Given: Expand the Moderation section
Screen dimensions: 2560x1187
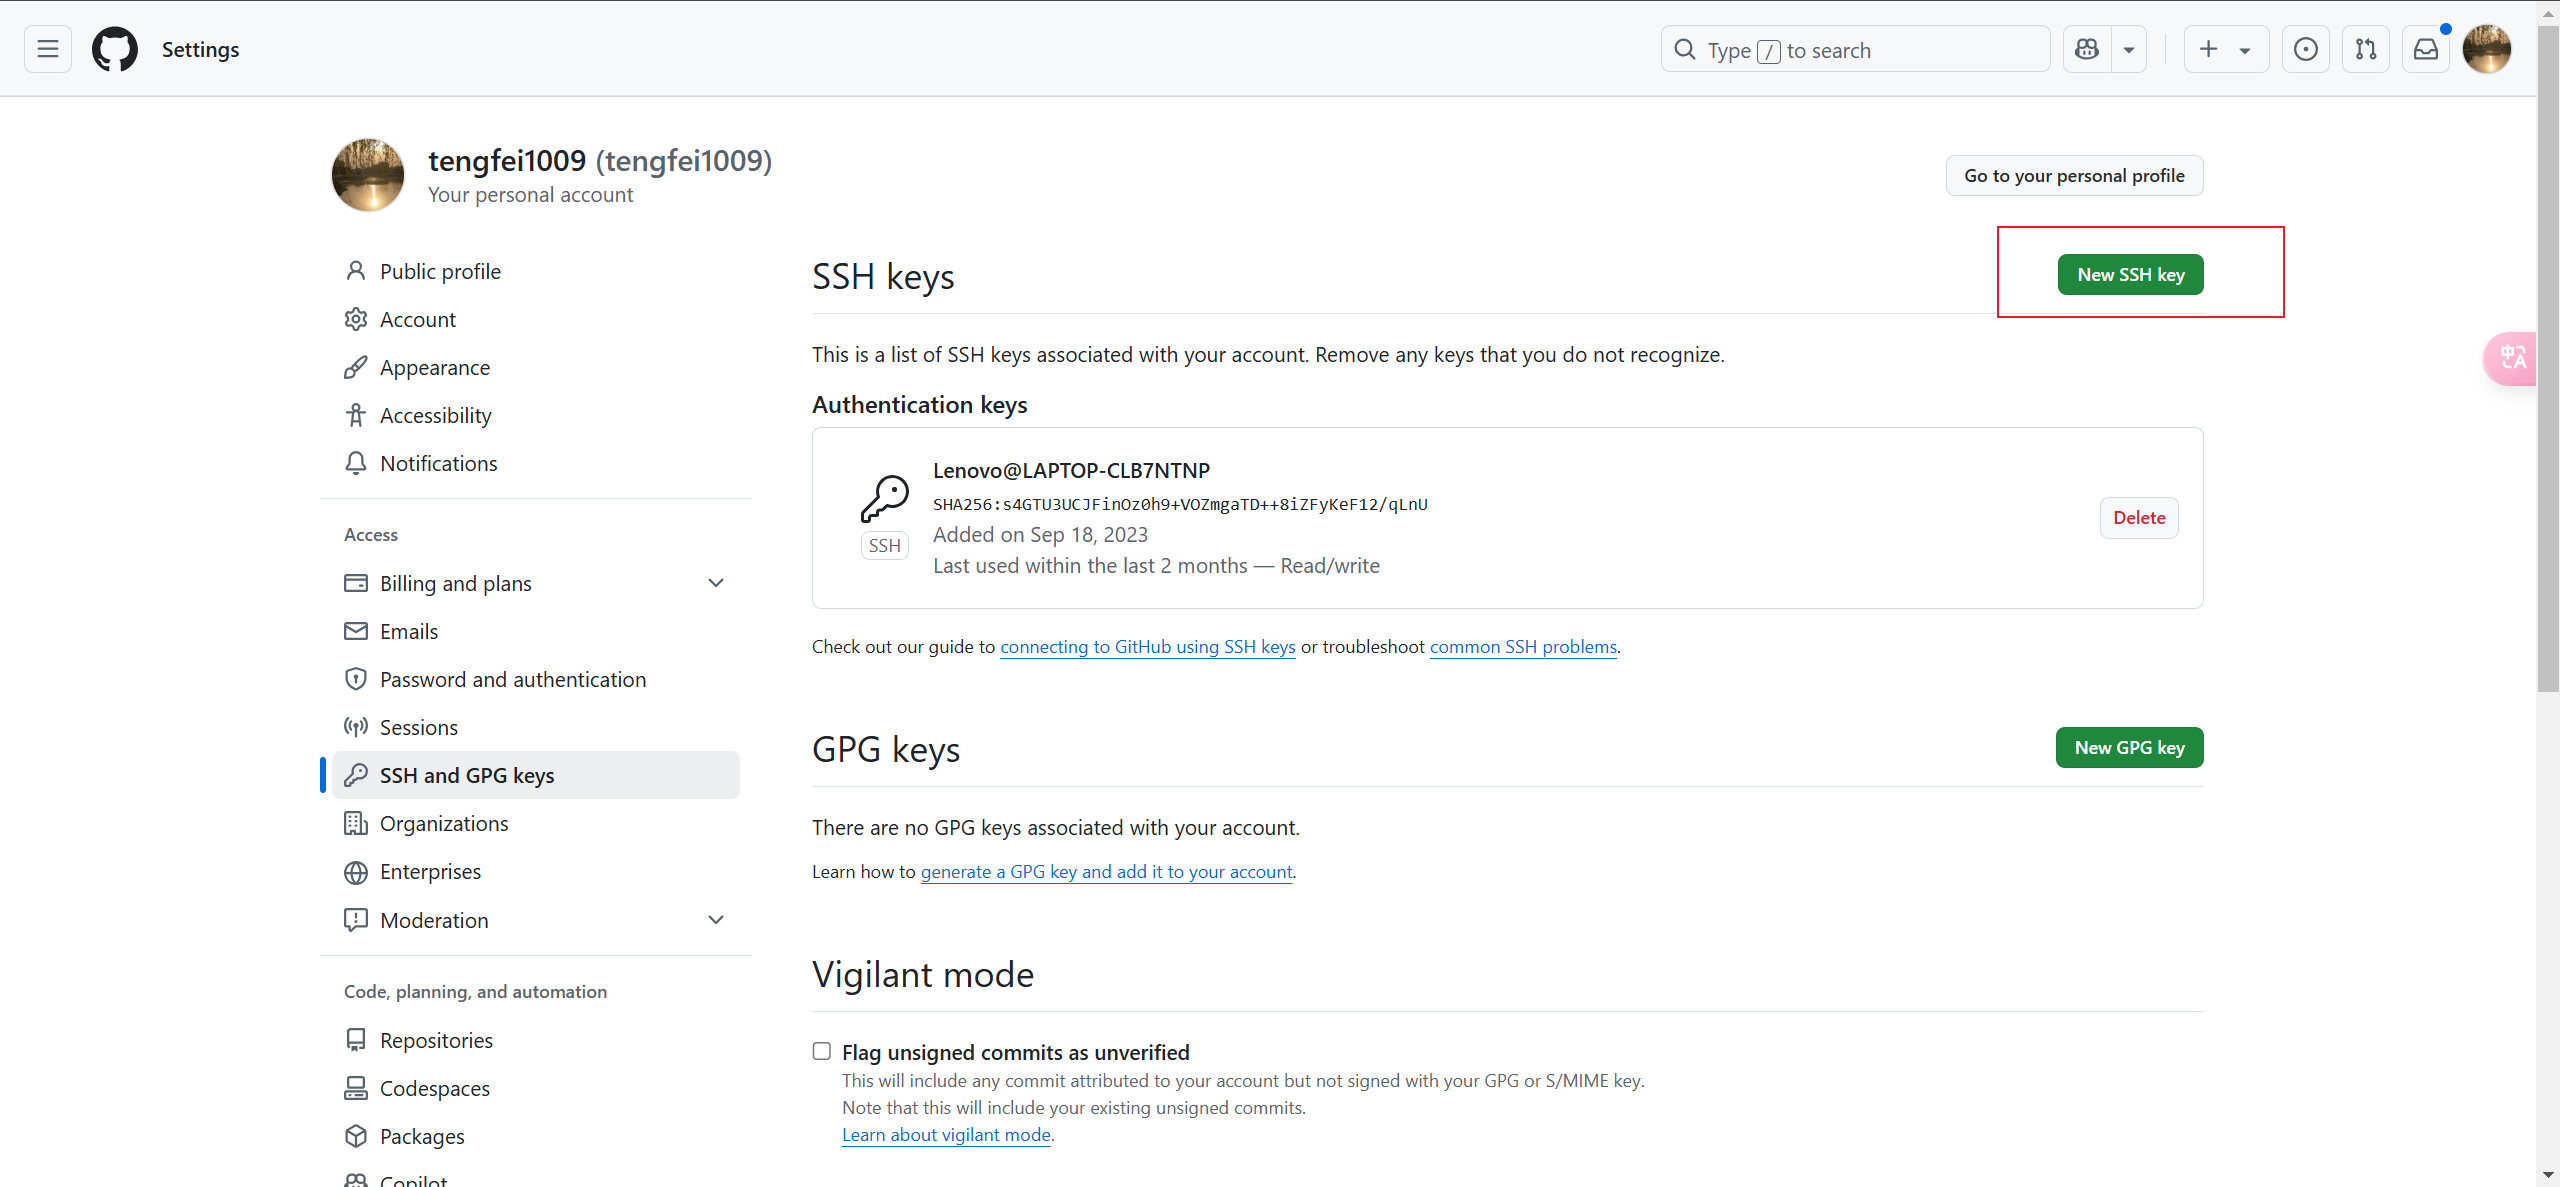Looking at the screenshot, I should pyautogui.click(x=716, y=920).
